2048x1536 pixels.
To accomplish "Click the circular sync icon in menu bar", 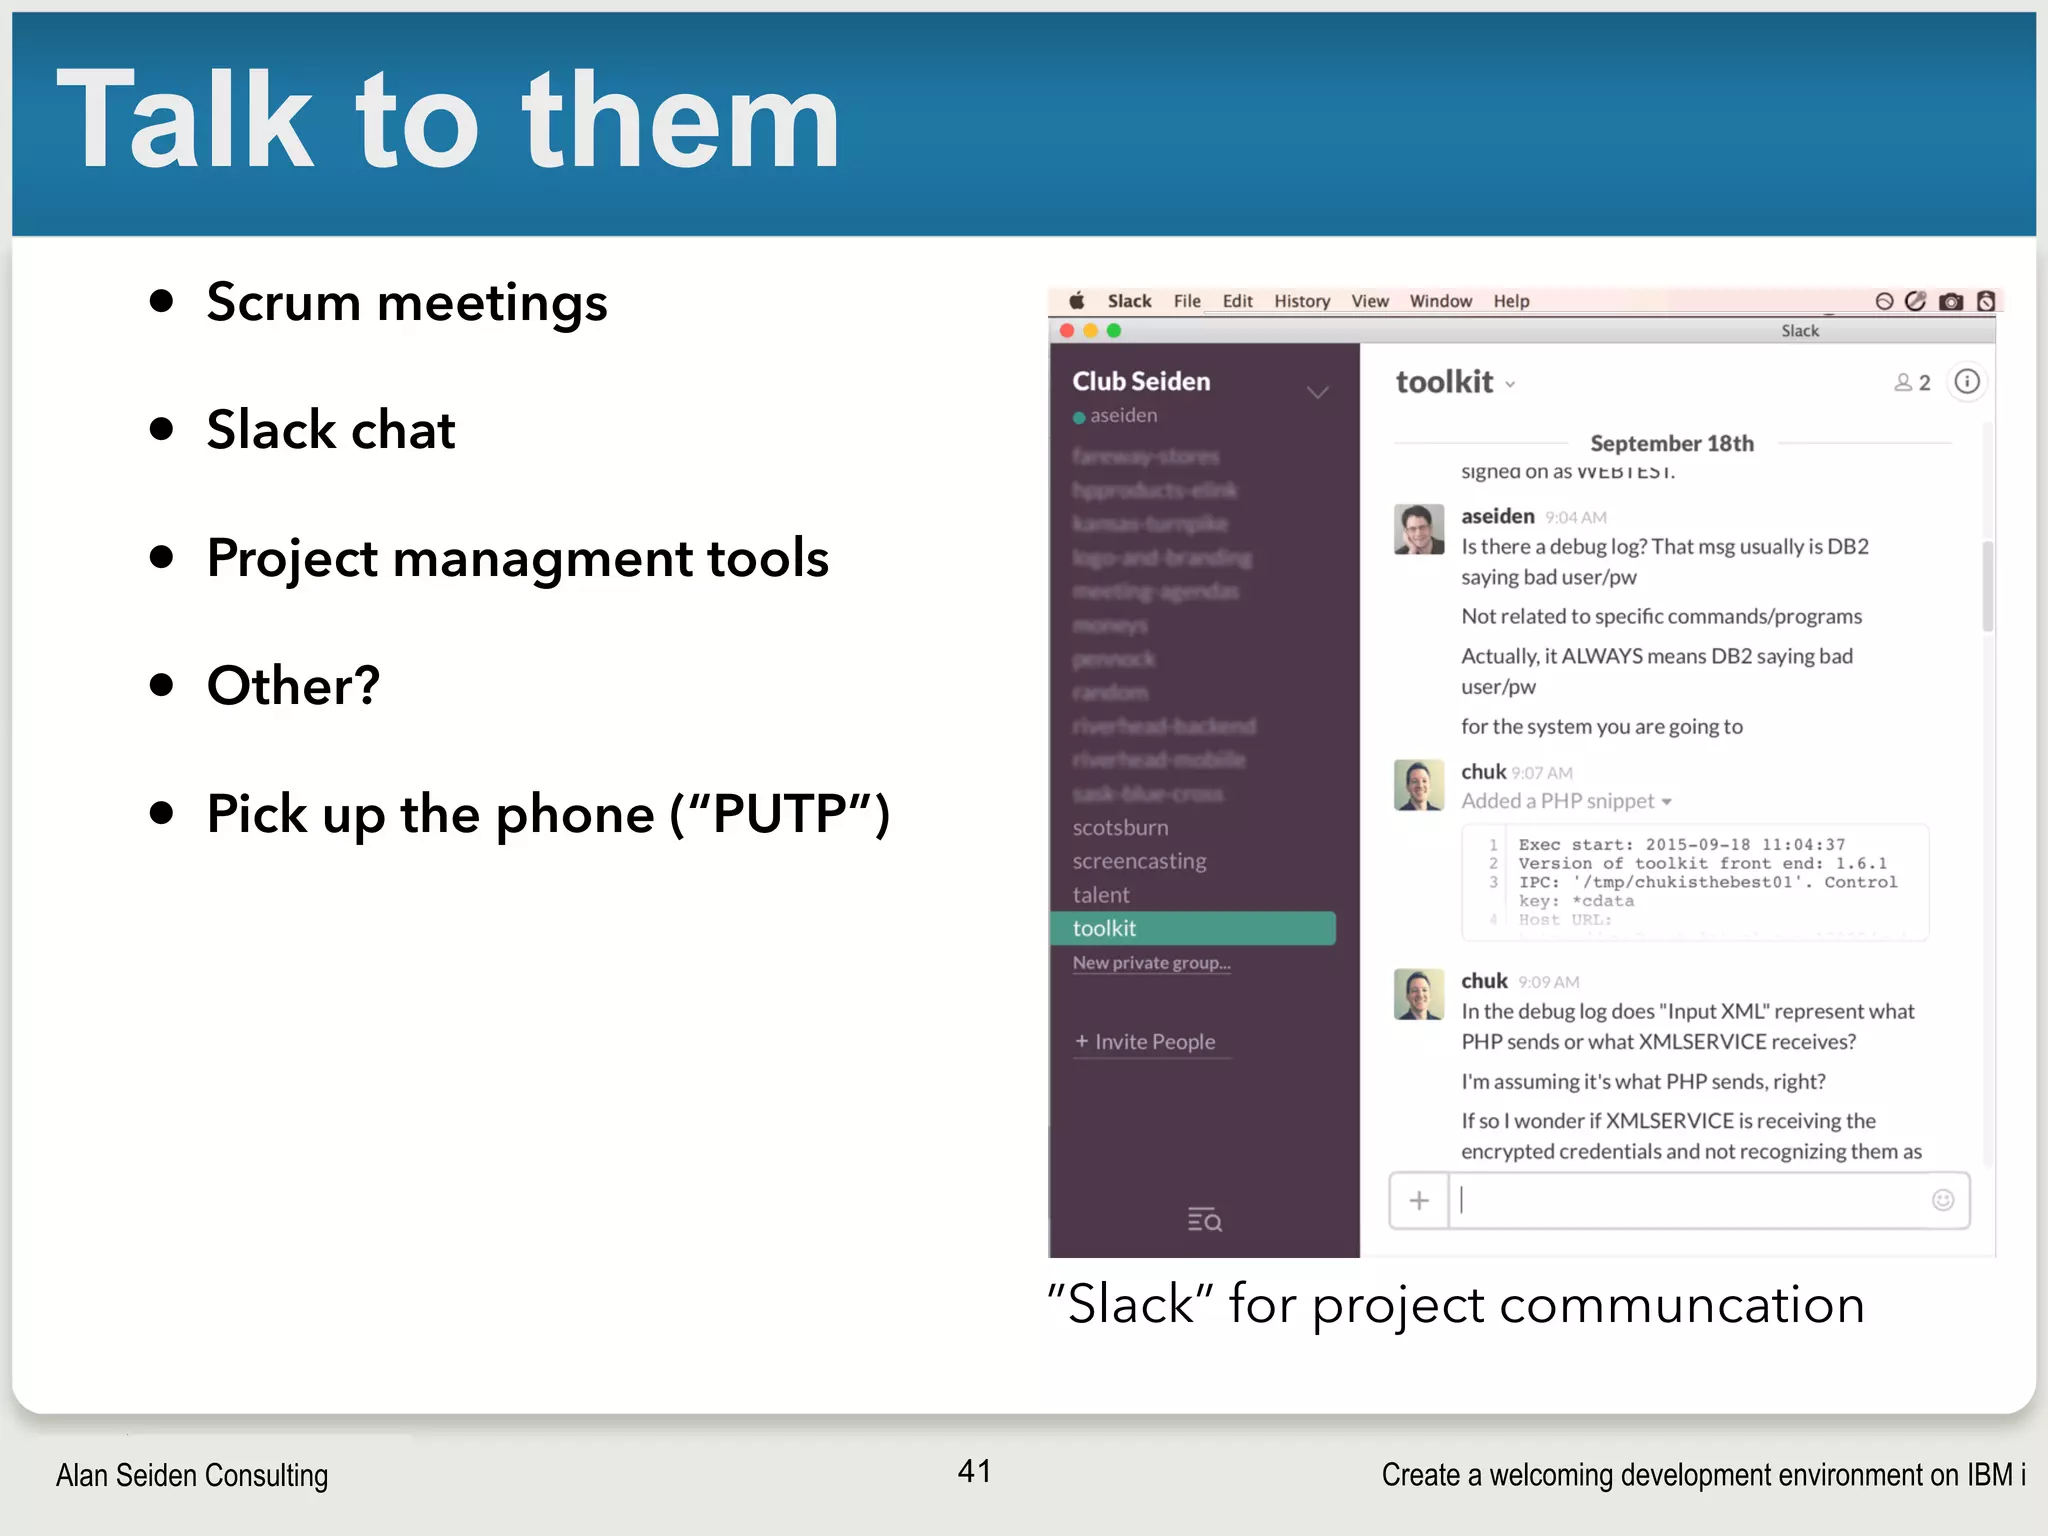I will pyautogui.click(x=1884, y=301).
